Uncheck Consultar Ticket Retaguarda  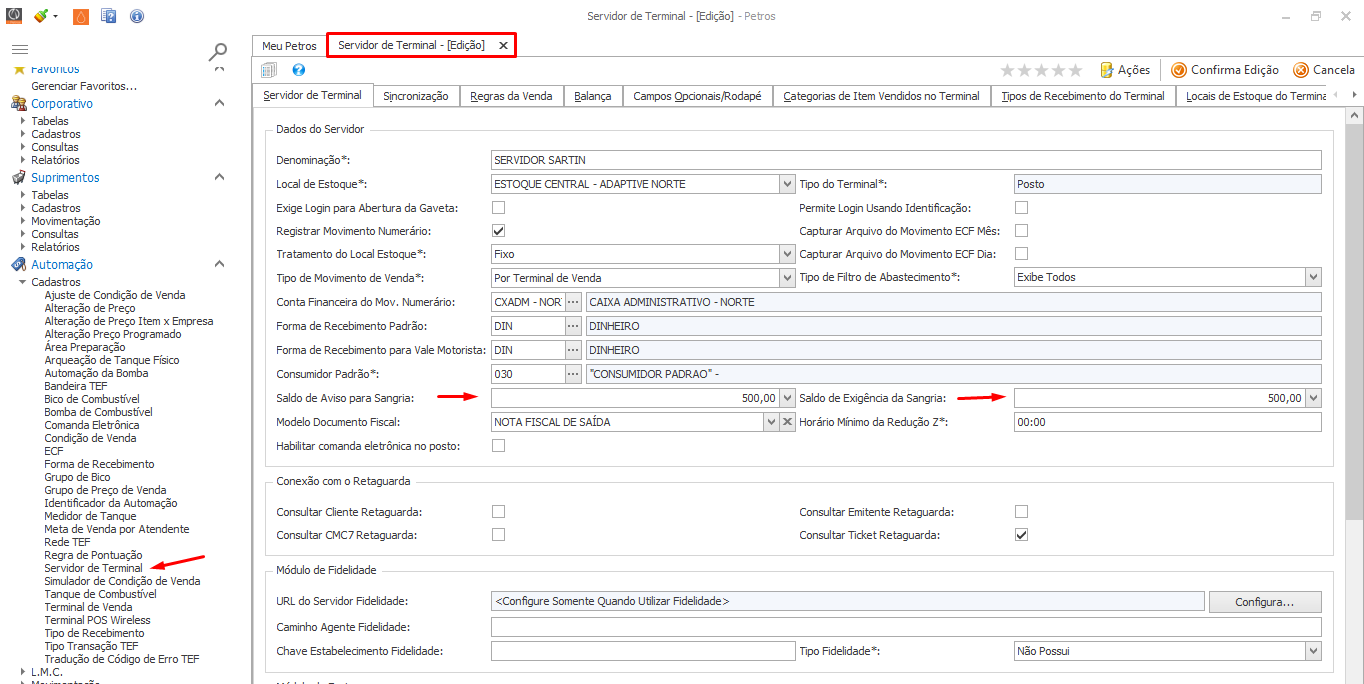coord(1021,535)
